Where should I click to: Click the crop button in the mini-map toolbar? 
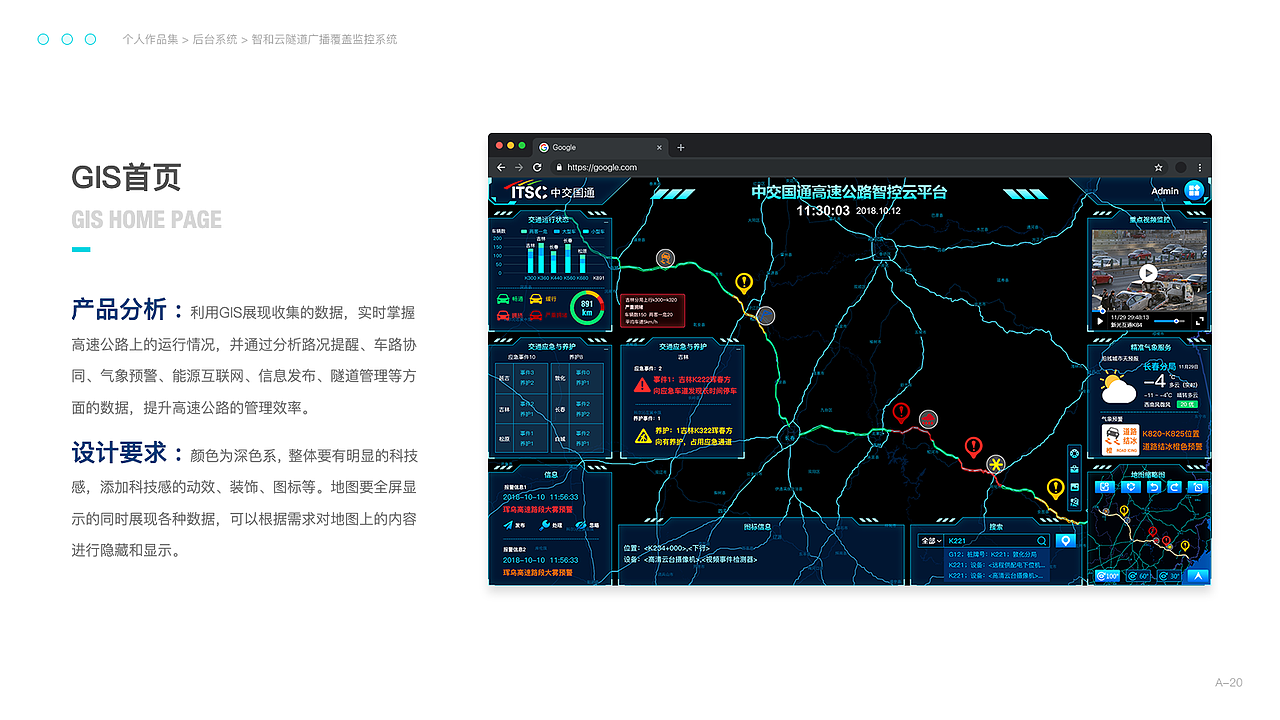click(x=1199, y=487)
